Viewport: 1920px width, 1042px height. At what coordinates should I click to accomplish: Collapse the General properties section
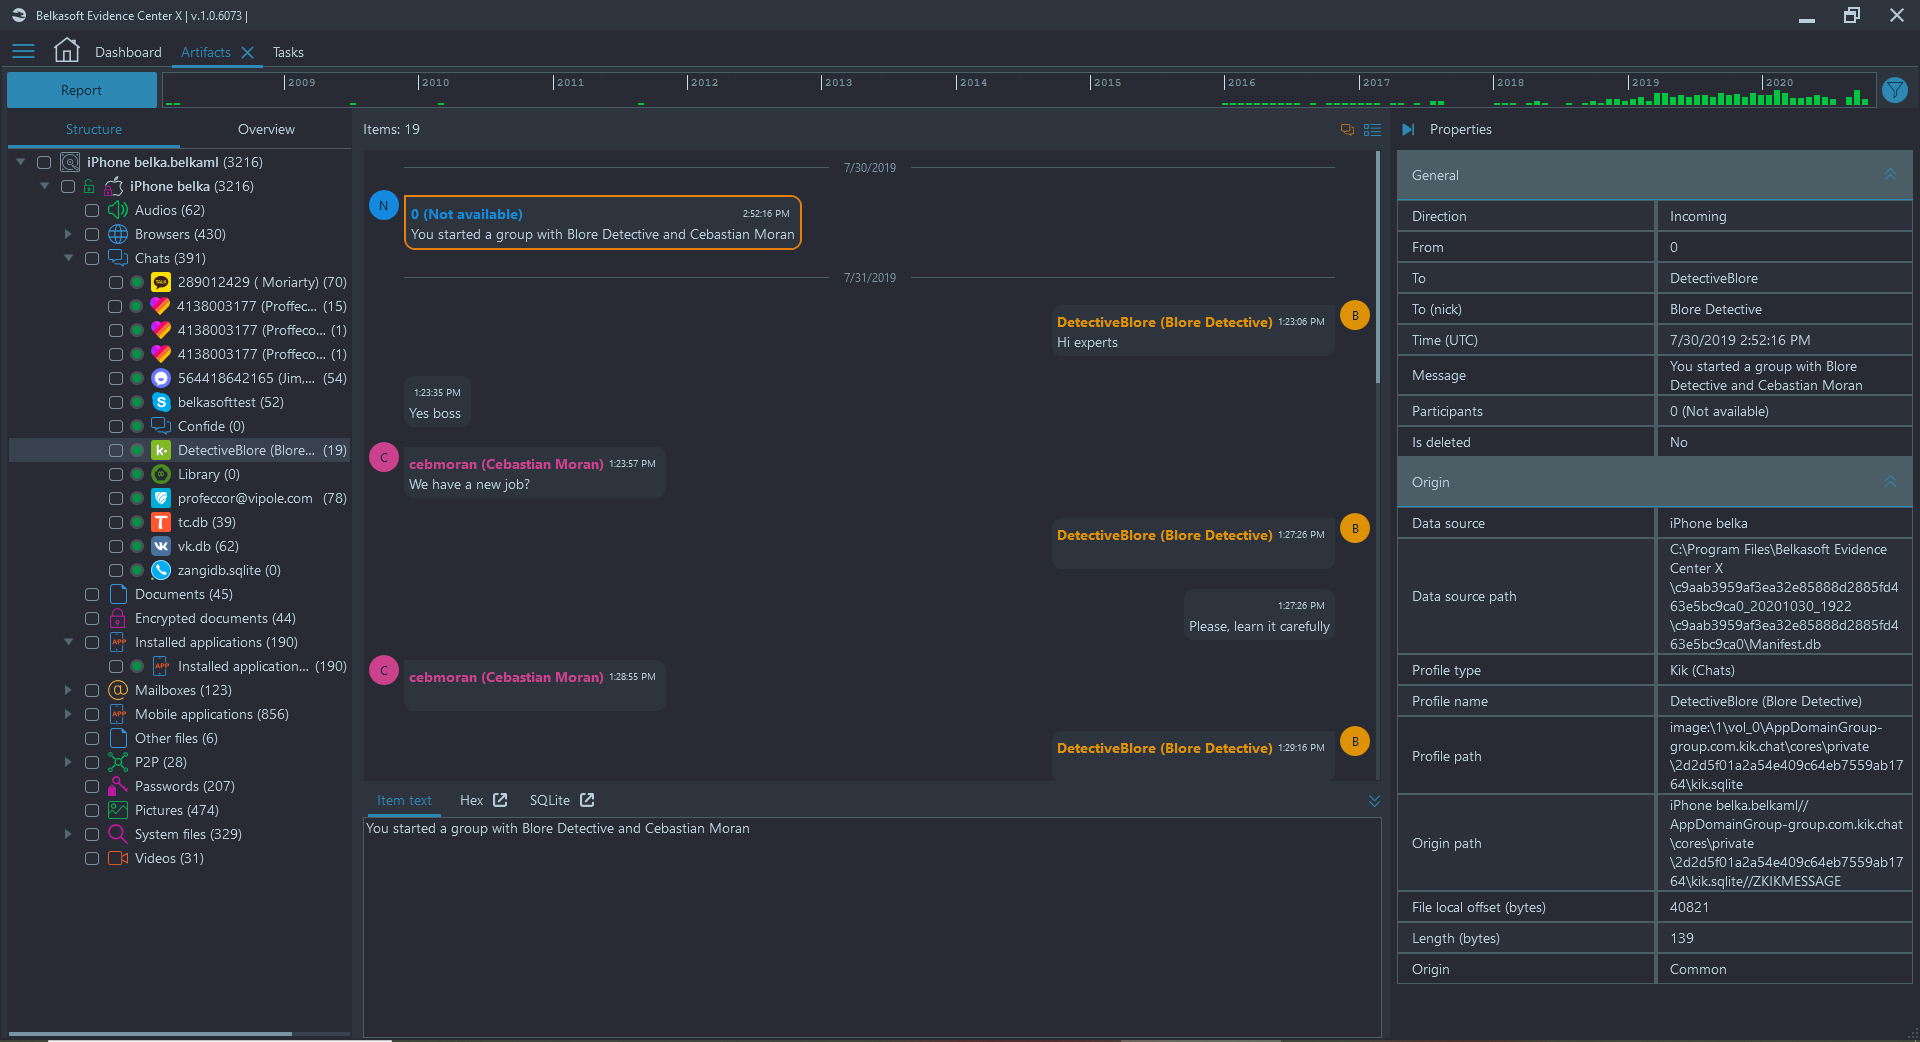pos(1890,175)
